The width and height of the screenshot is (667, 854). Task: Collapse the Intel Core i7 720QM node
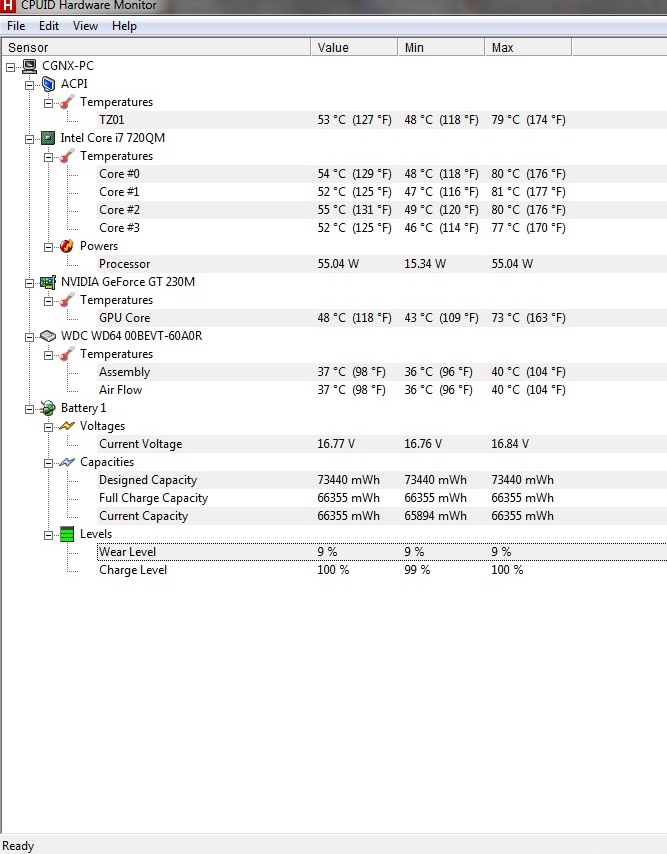[29, 138]
